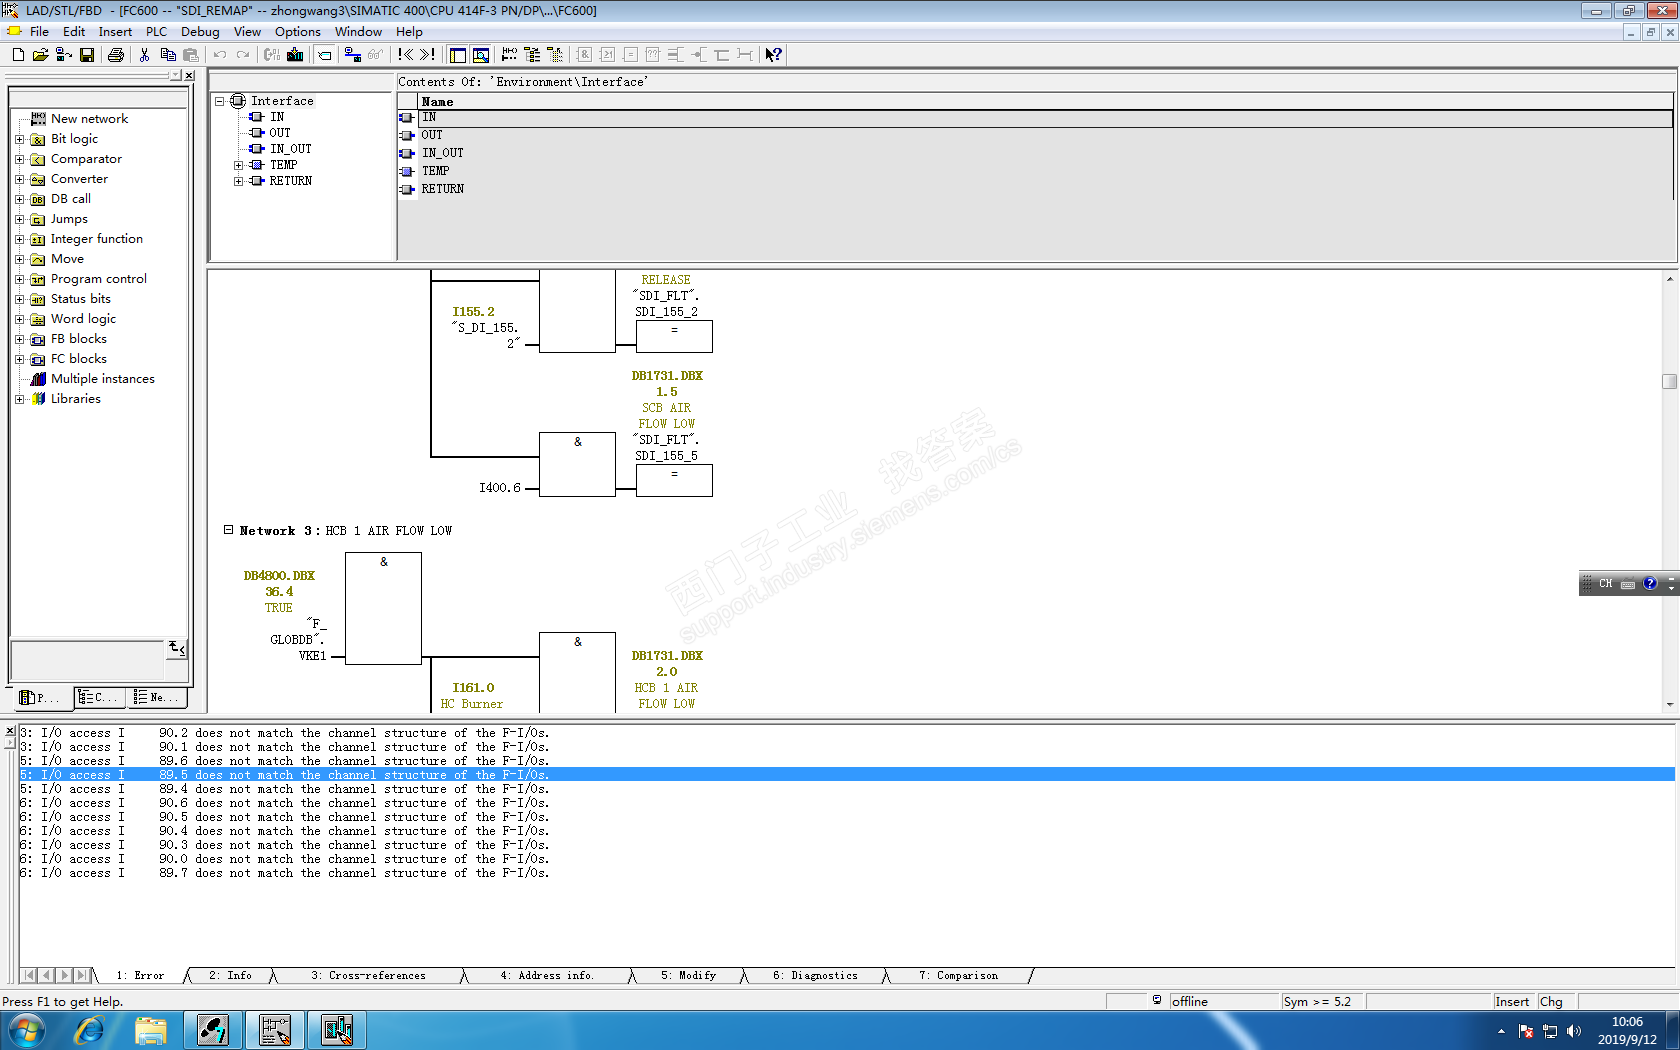Image resolution: width=1680 pixels, height=1050 pixels.
Task: Open the File menu
Action: coord(39,32)
